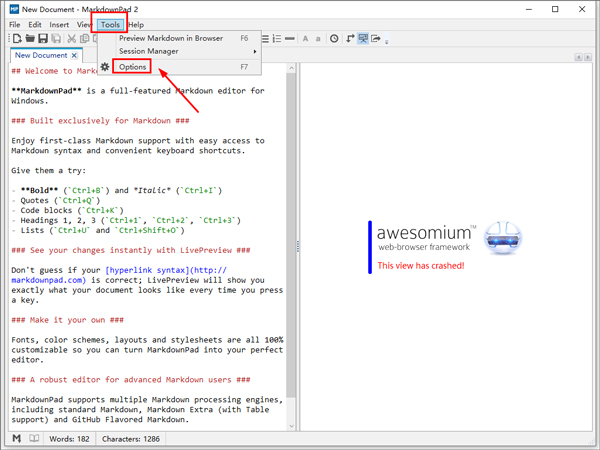
Task: Click the book icon in status bar
Action: point(34,438)
